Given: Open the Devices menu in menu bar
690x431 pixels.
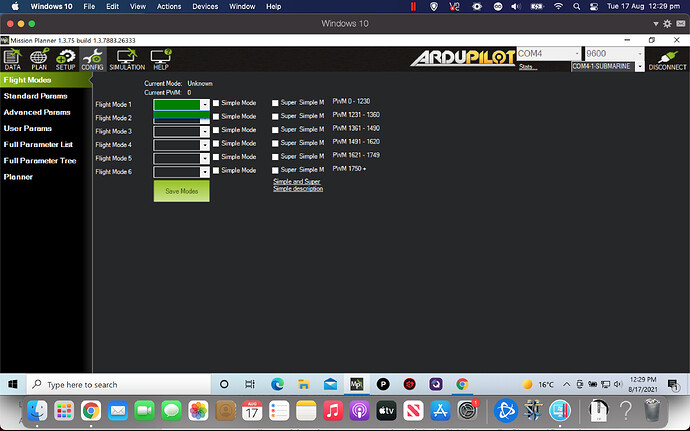Looking at the screenshot, I should [x=204, y=7].
